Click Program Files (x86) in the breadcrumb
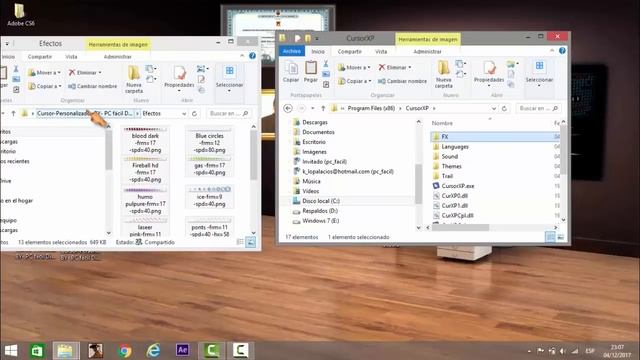 coord(372,108)
